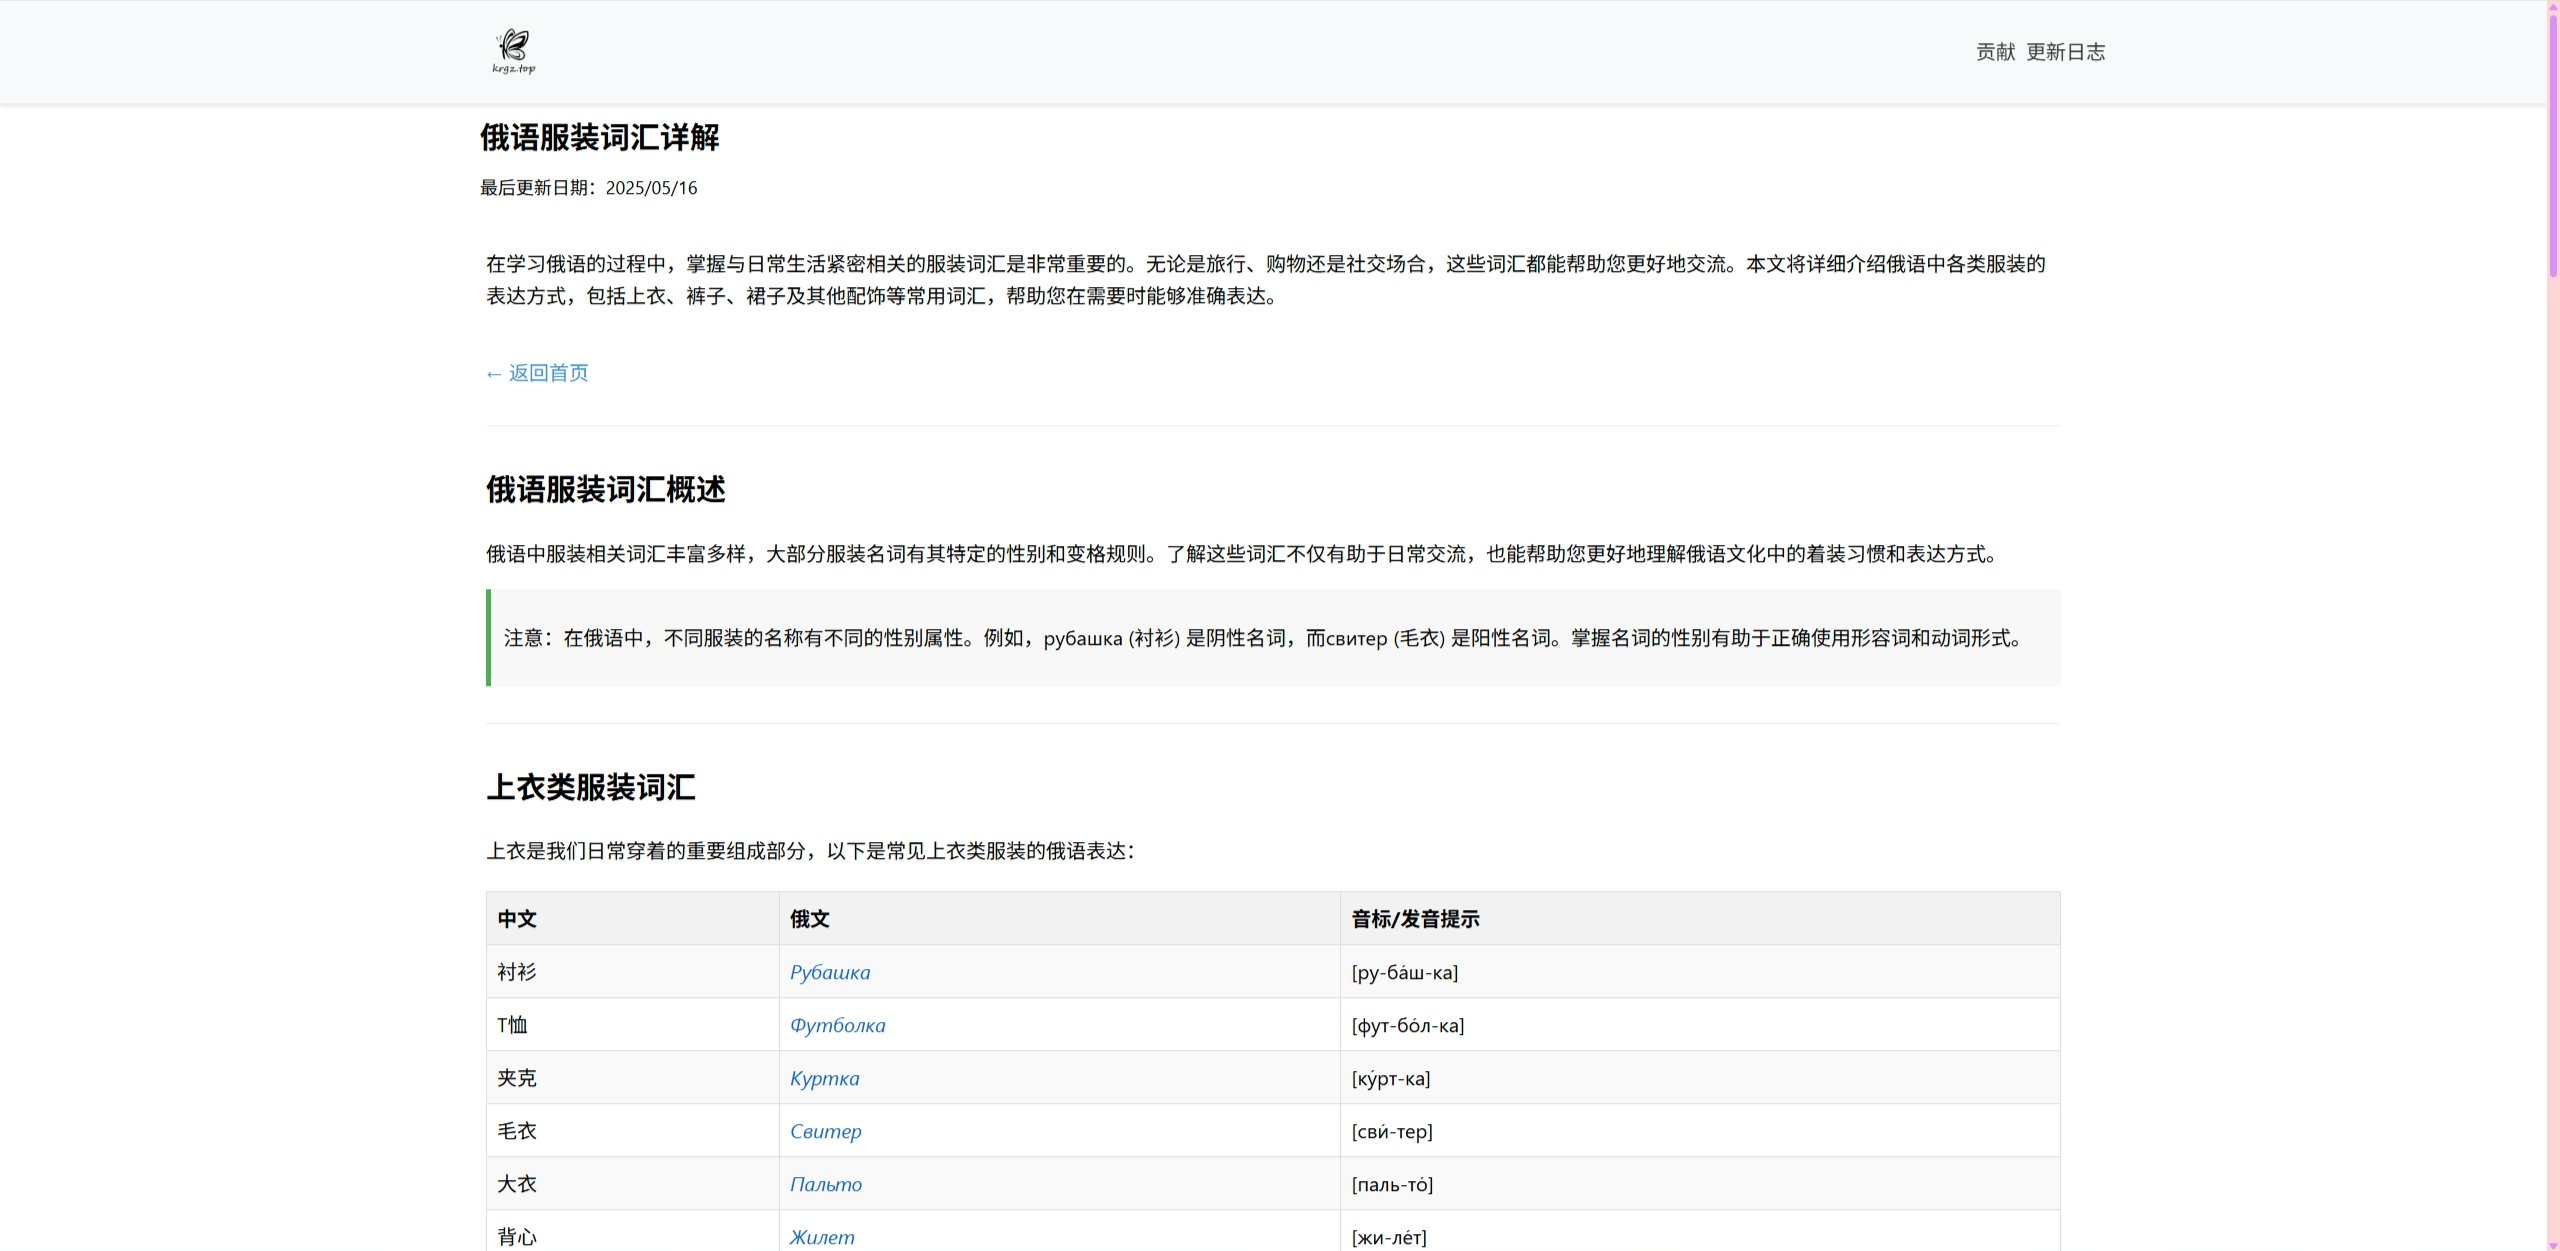Open the Рубашка vocabulary link

[829, 971]
